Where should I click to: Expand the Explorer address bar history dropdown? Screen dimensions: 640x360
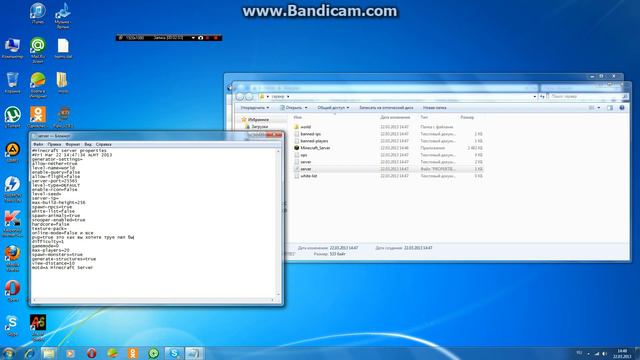point(535,97)
